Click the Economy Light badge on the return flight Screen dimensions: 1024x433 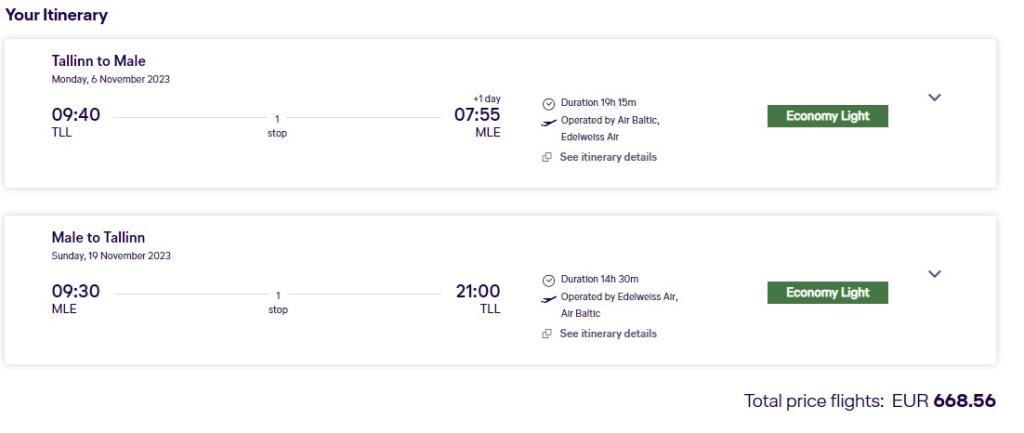click(x=827, y=293)
